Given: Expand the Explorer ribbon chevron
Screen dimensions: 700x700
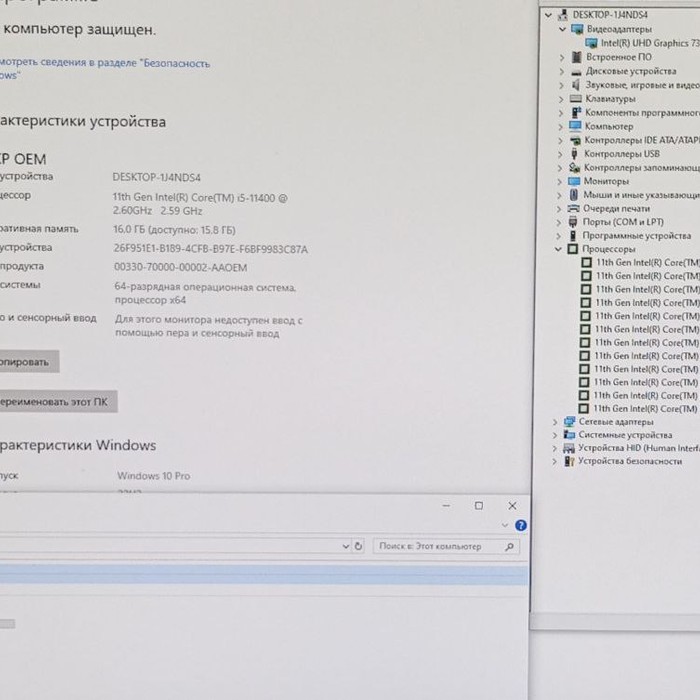Looking at the screenshot, I should point(505,525).
